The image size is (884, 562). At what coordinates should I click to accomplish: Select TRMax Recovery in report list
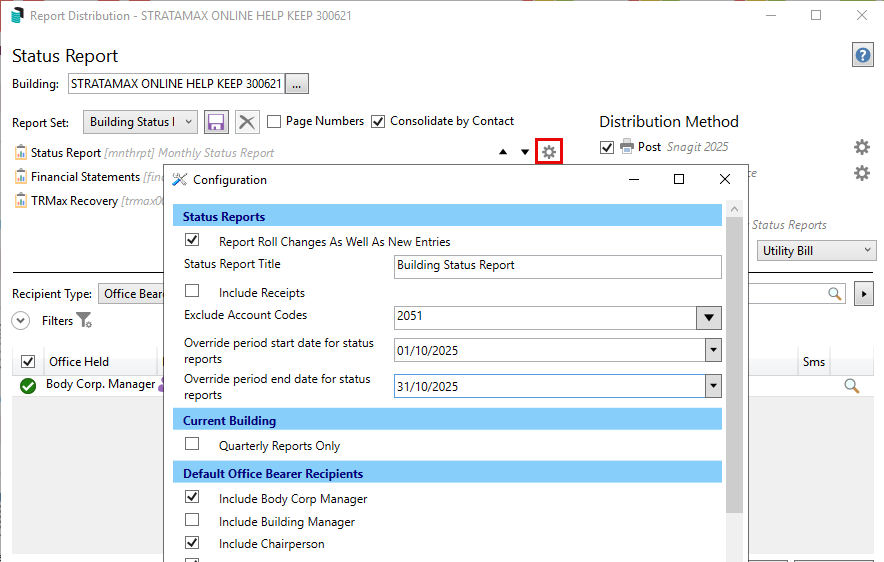[74, 201]
